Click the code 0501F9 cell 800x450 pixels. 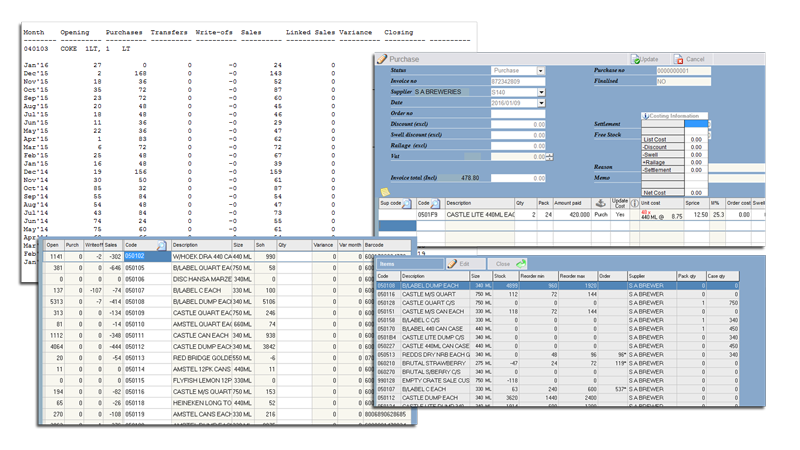click(430, 215)
